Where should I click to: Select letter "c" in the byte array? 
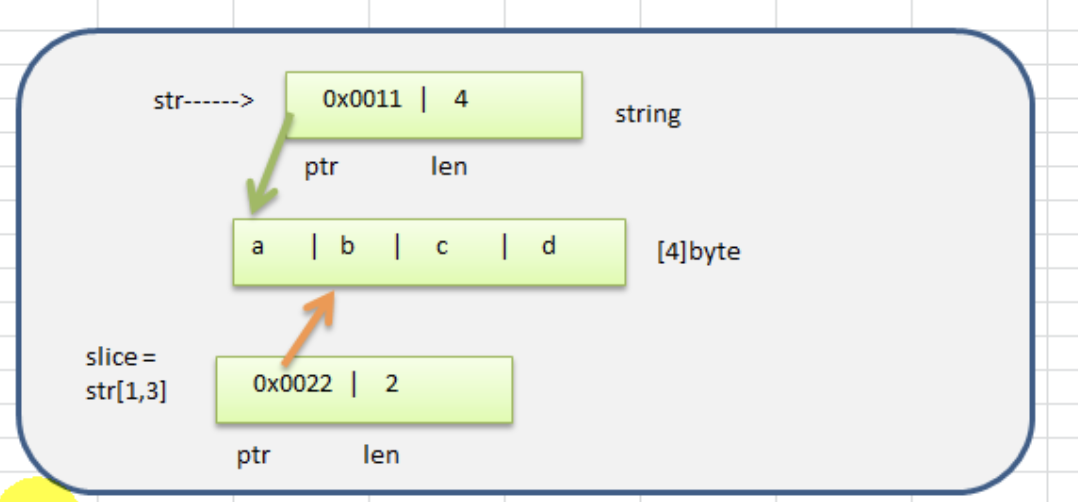click(x=441, y=247)
